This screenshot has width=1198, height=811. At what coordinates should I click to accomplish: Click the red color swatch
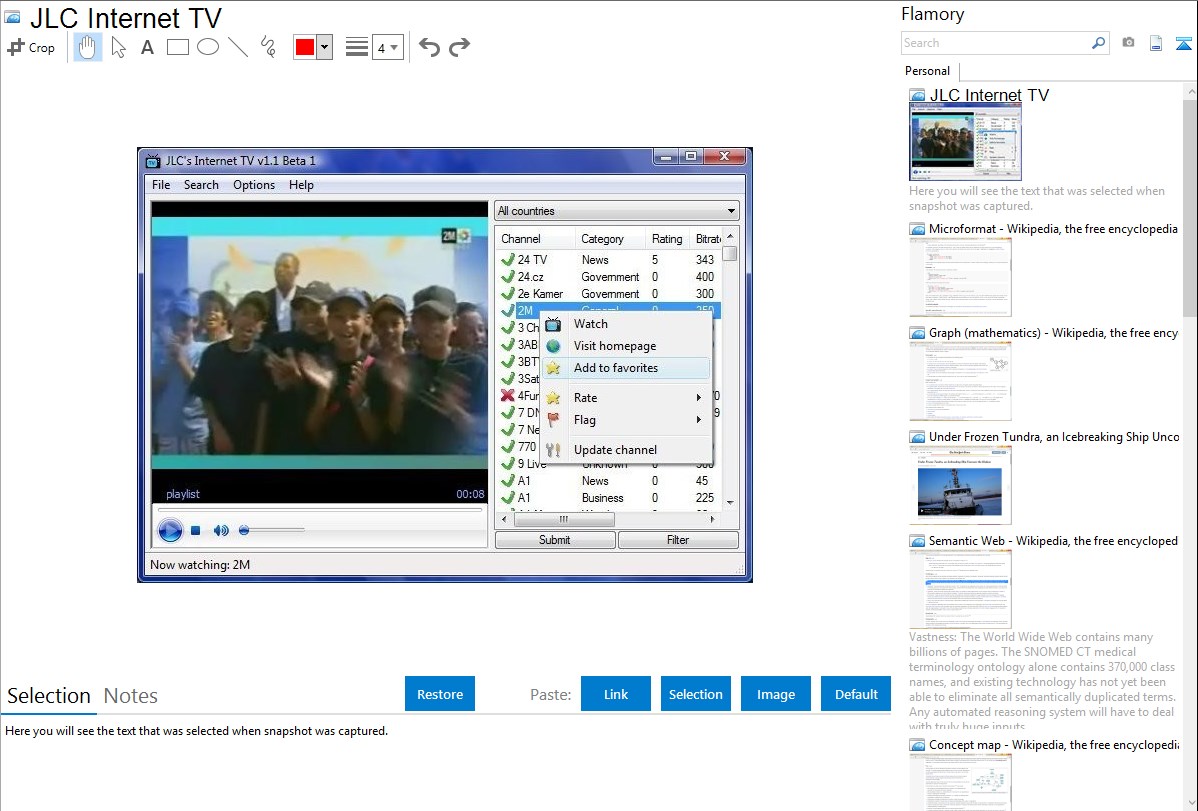(x=305, y=47)
